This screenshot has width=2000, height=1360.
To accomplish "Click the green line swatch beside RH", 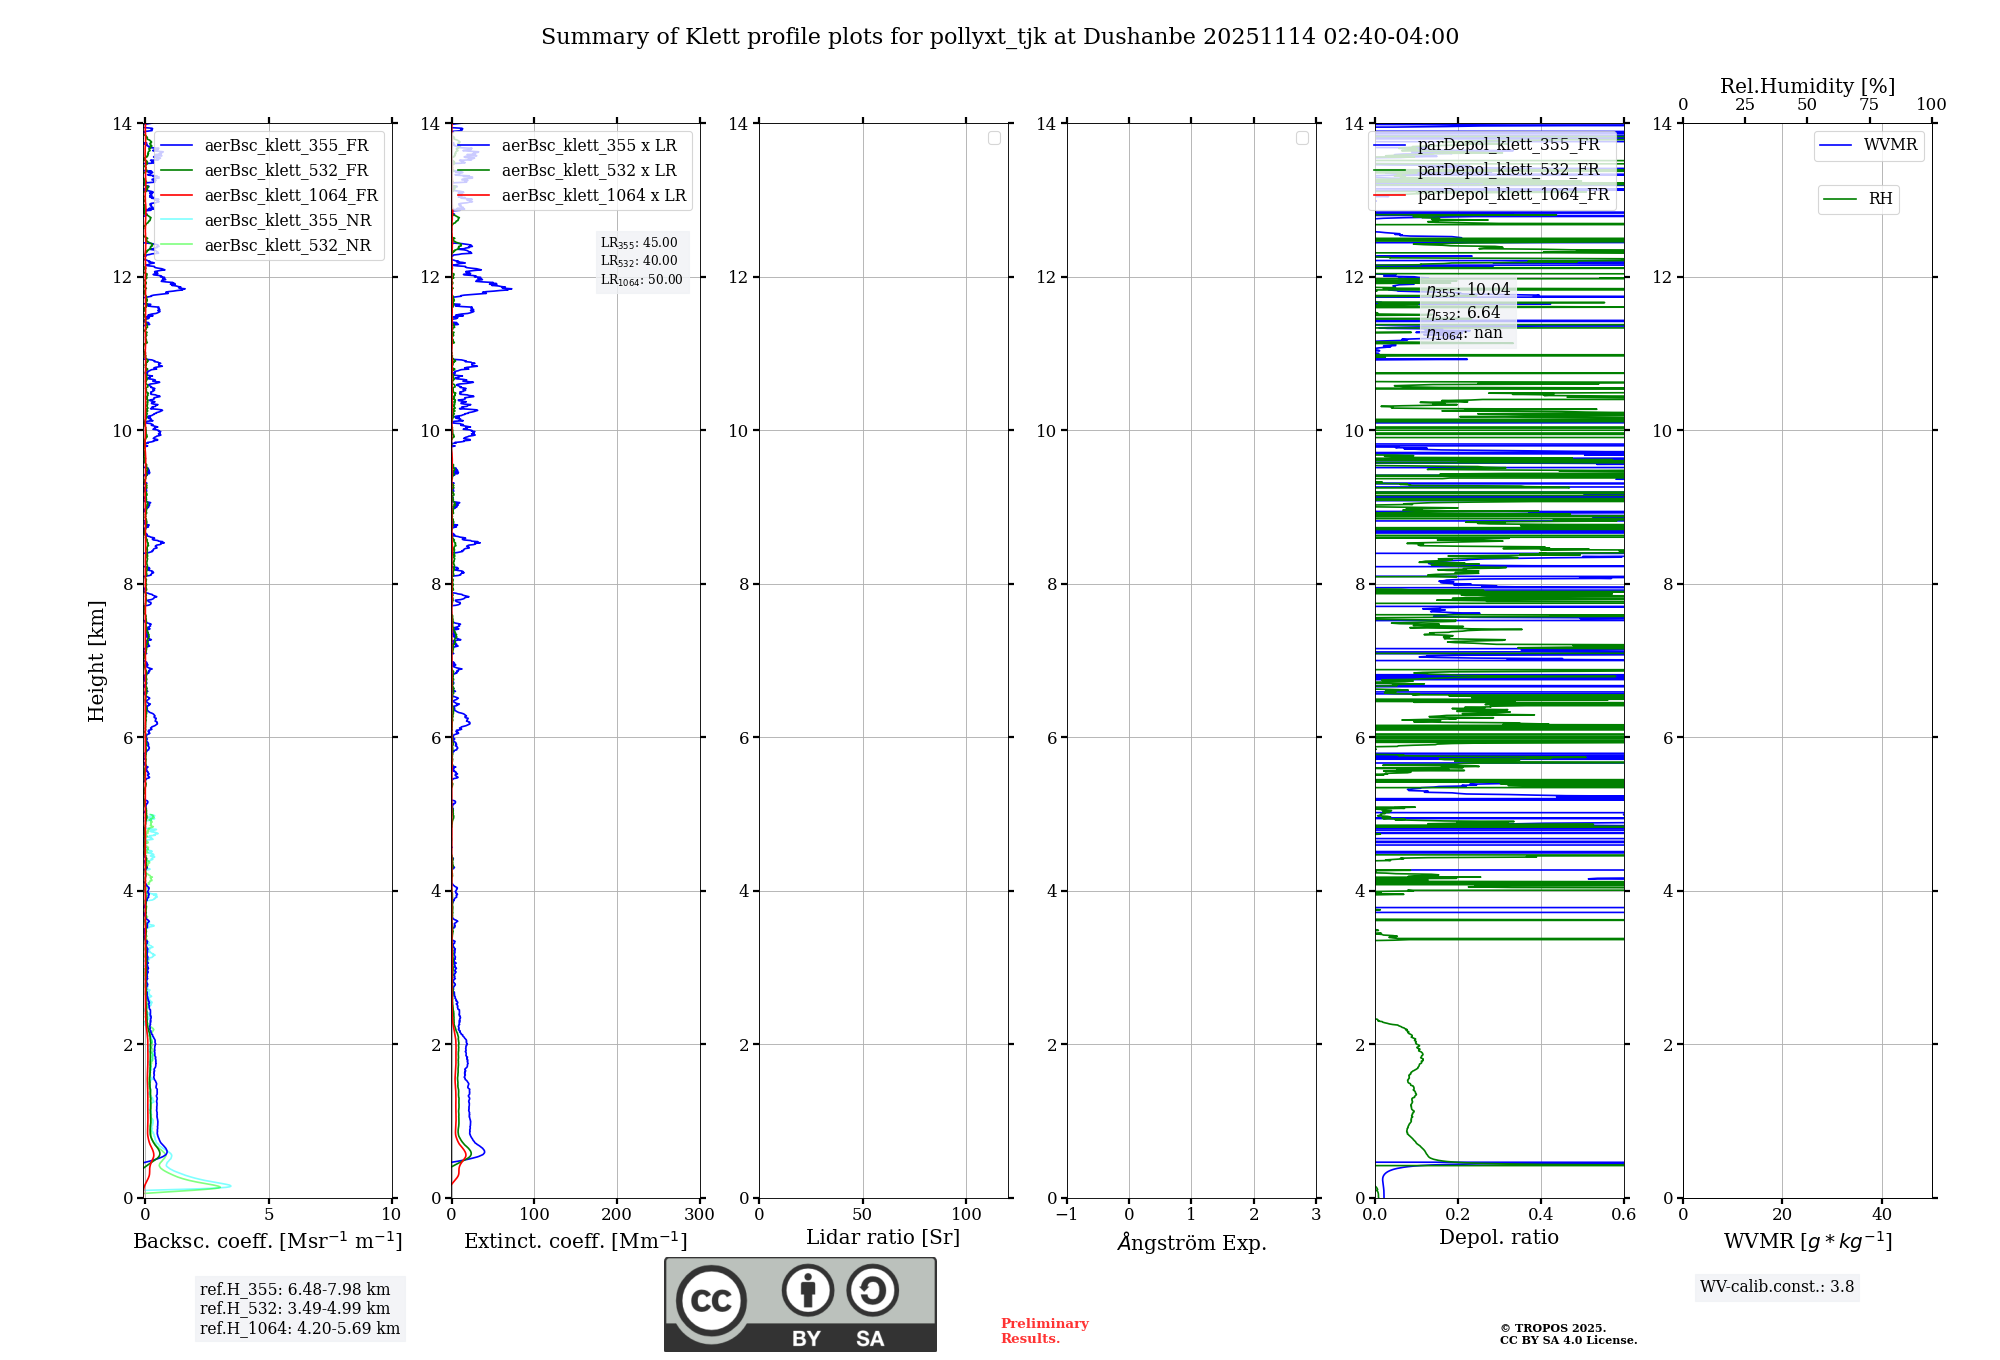I will click(x=1840, y=200).
